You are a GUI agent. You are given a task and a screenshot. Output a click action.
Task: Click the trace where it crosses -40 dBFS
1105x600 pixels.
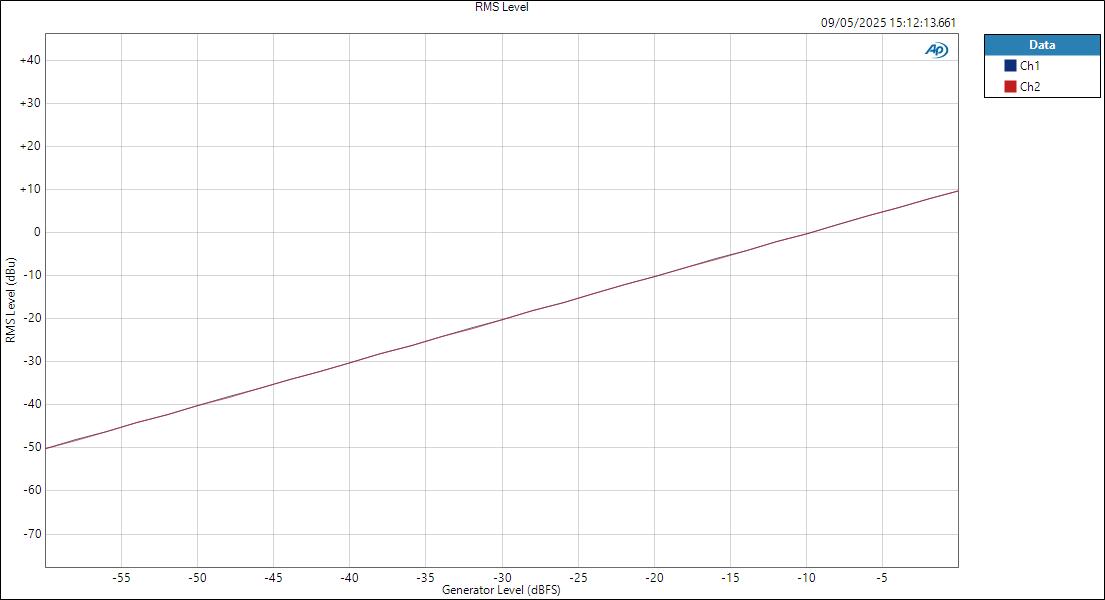pyautogui.click(x=350, y=362)
